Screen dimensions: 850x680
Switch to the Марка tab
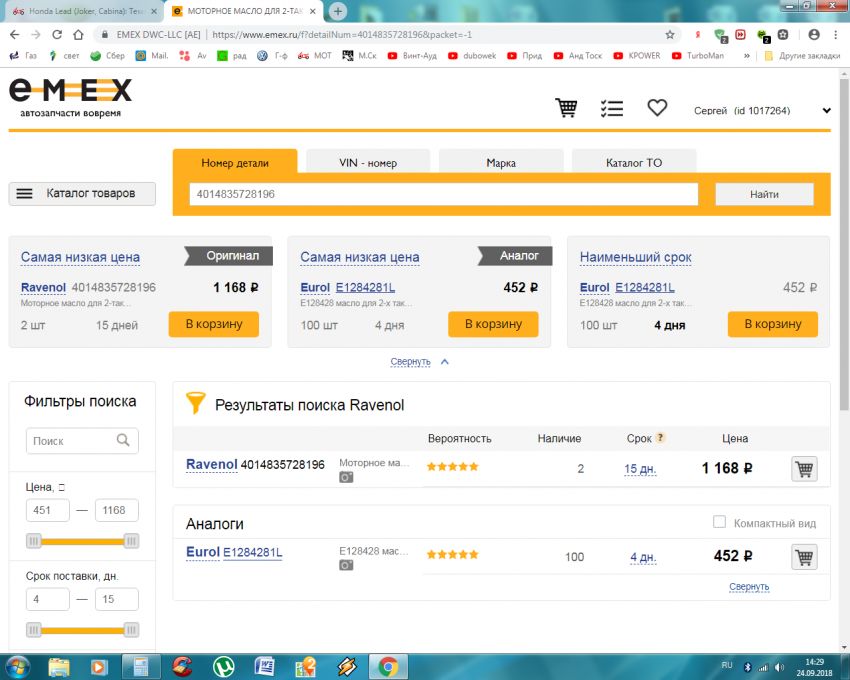pos(501,163)
